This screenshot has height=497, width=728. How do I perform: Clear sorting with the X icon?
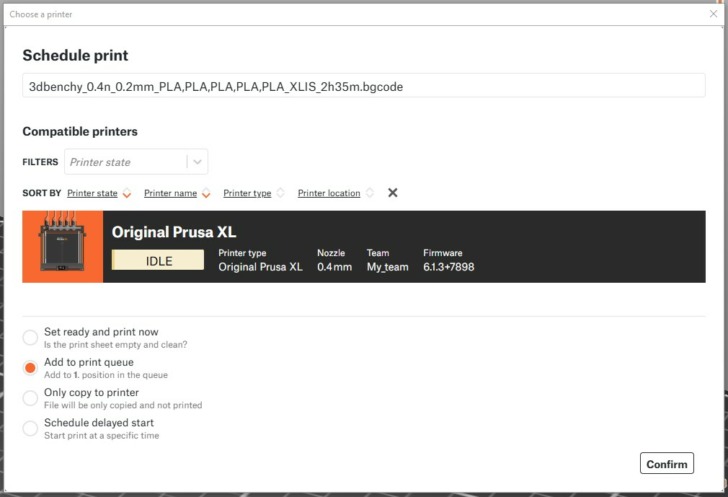[393, 193]
